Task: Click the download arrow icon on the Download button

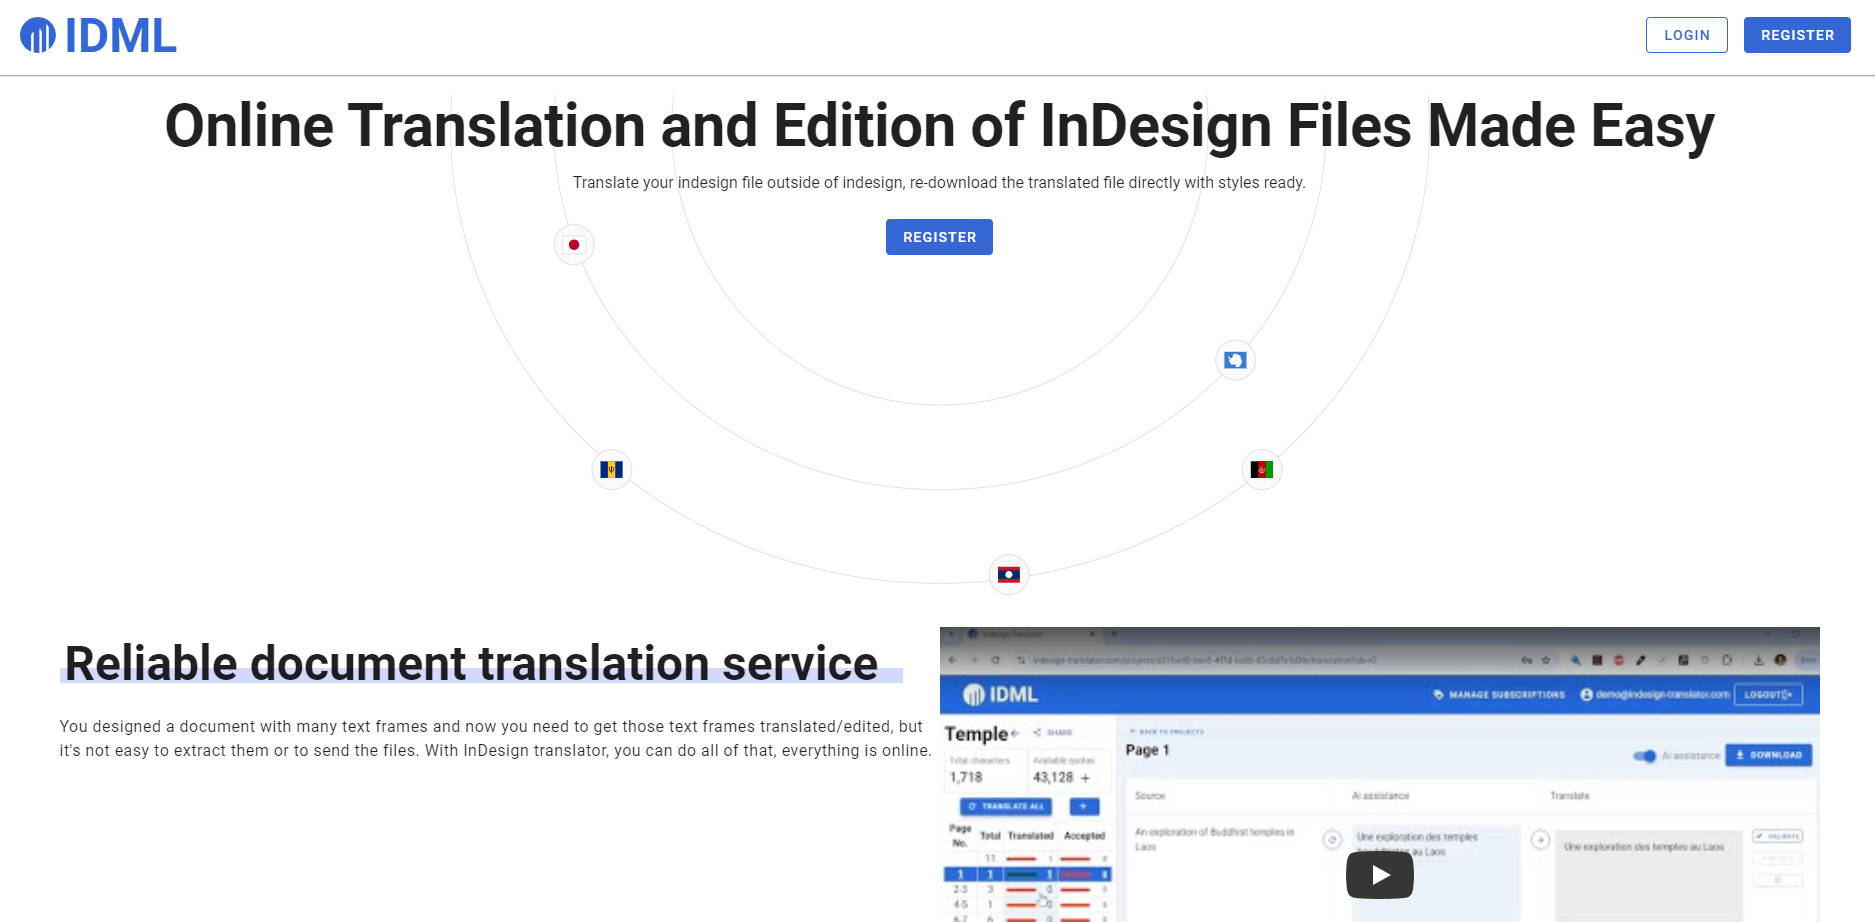Action: click(x=1739, y=756)
